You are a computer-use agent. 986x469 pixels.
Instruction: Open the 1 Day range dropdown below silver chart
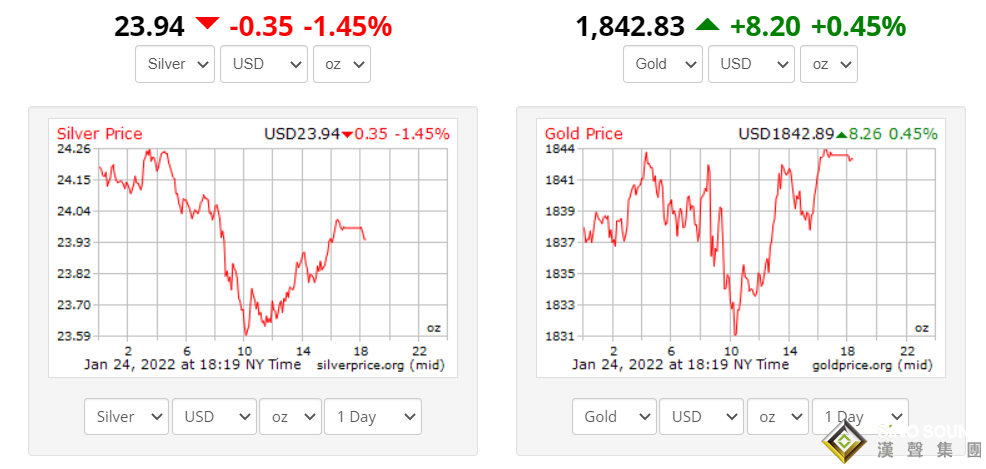372,417
